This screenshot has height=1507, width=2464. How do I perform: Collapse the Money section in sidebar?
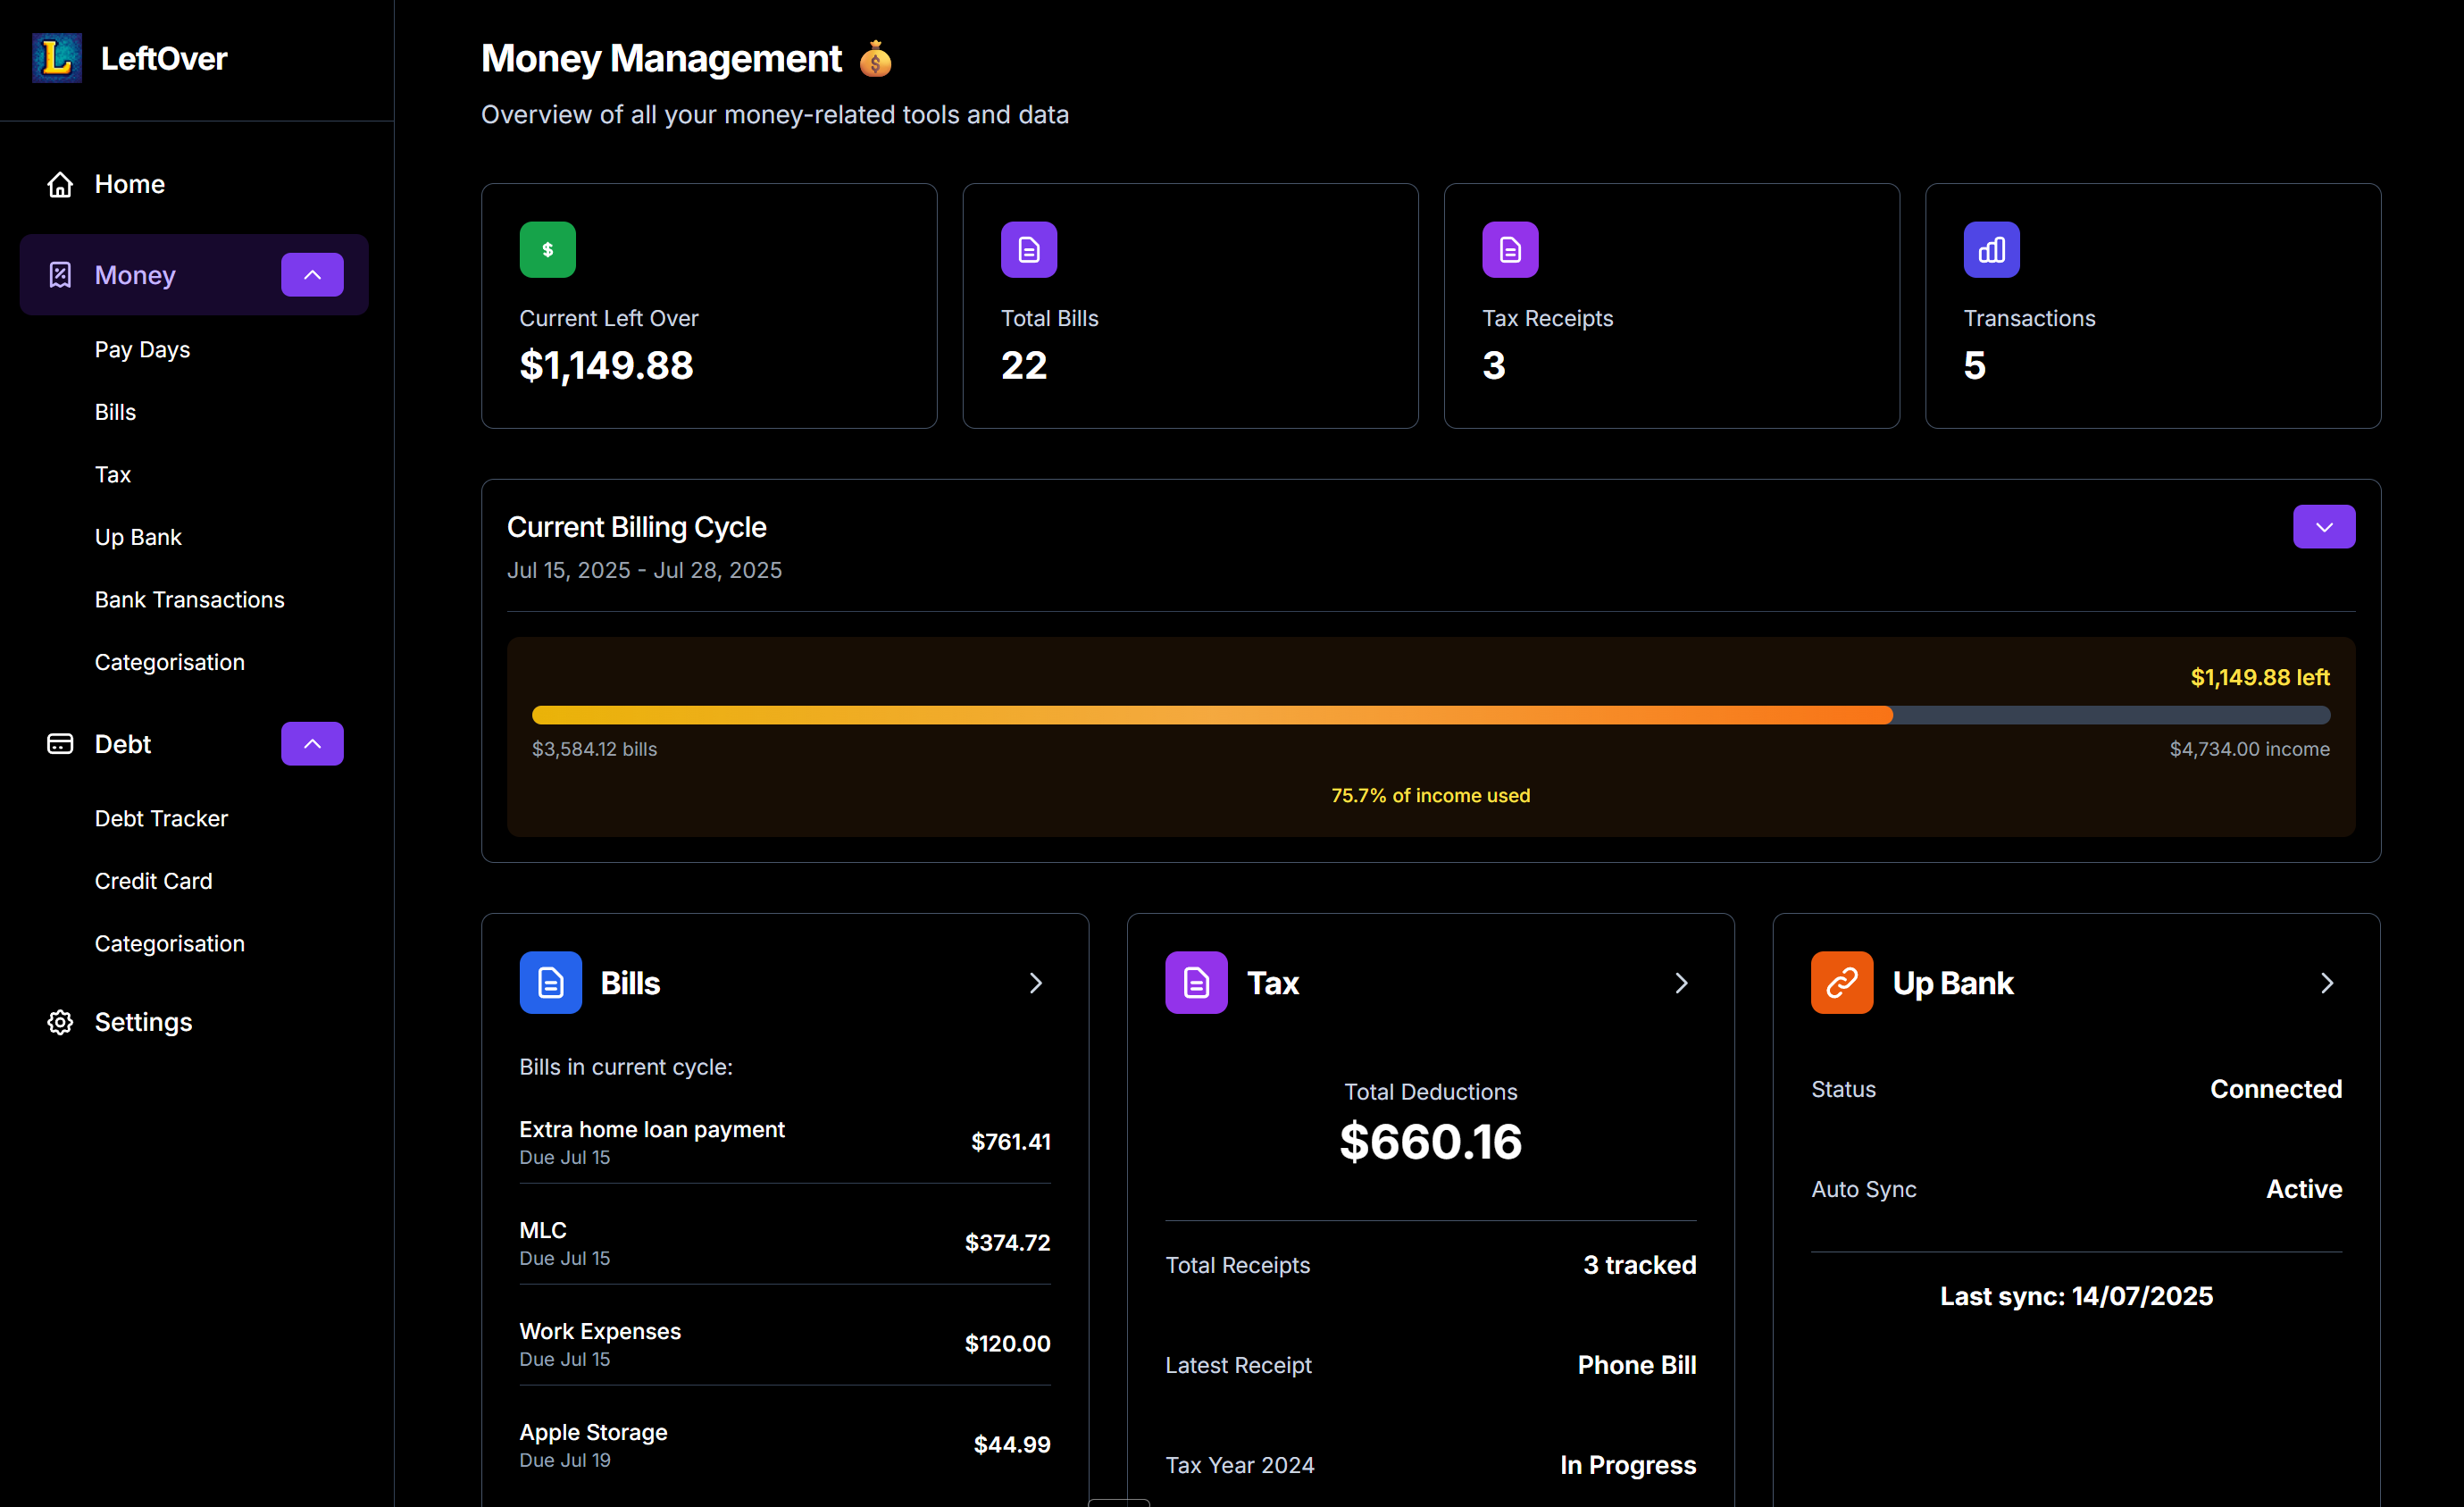point(311,274)
